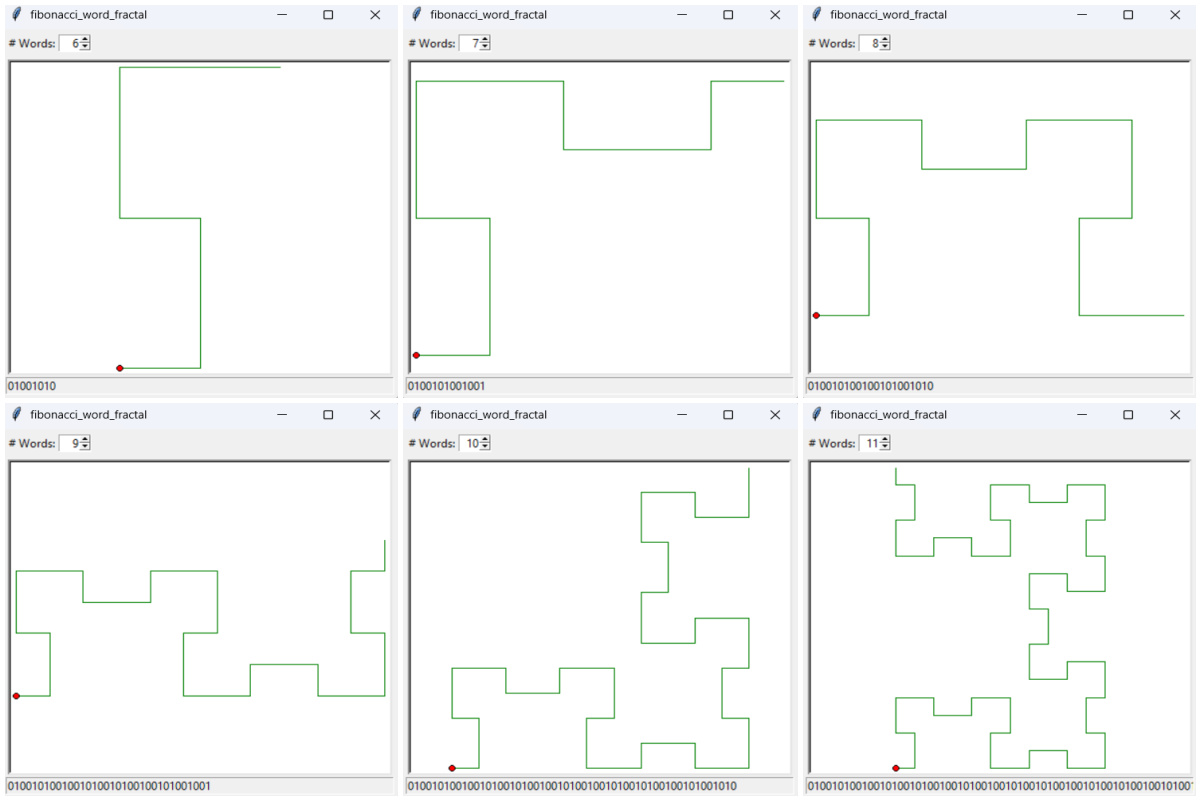The width and height of the screenshot is (1200, 800).
Task: Click the '# Words:' label in the 6-words window
Action: 32,43
